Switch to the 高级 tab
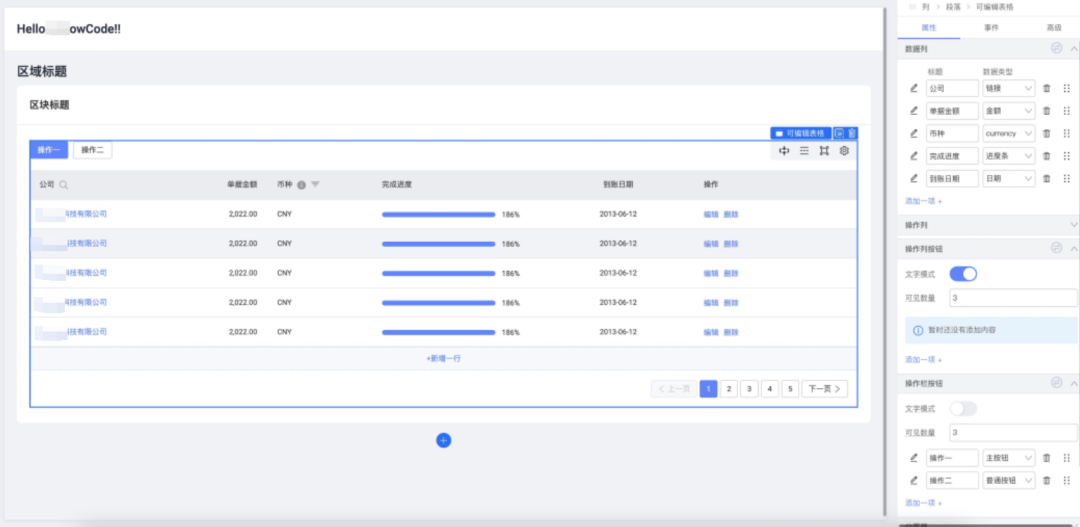Viewport: 1080px width, 527px height. click(x=1053, y=28)
